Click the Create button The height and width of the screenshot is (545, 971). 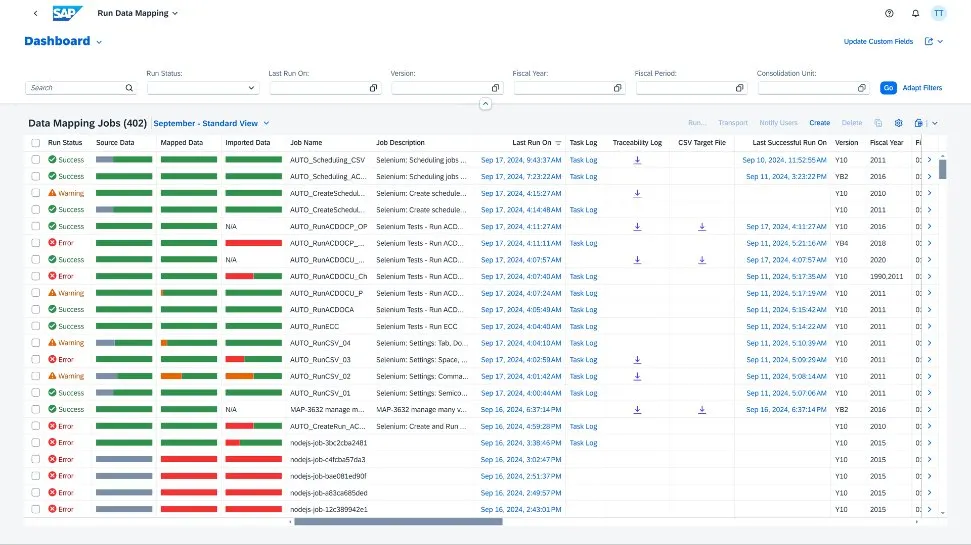coord(819,123)
